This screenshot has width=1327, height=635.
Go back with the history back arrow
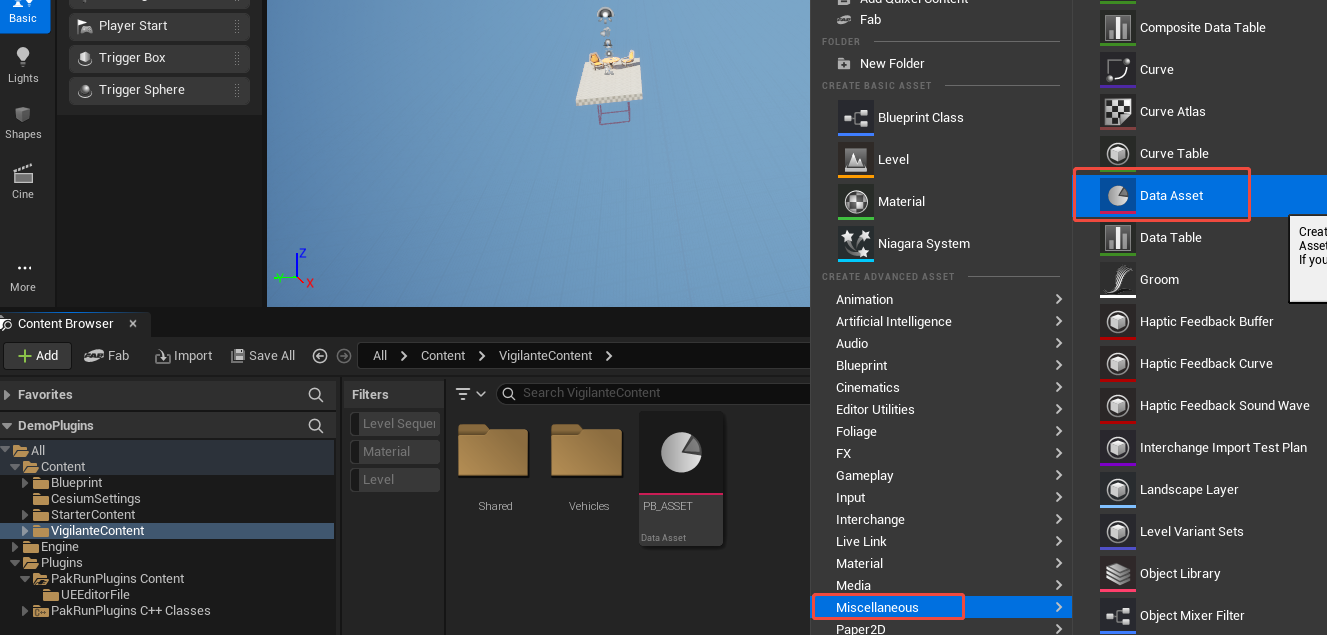coord(320,356)
